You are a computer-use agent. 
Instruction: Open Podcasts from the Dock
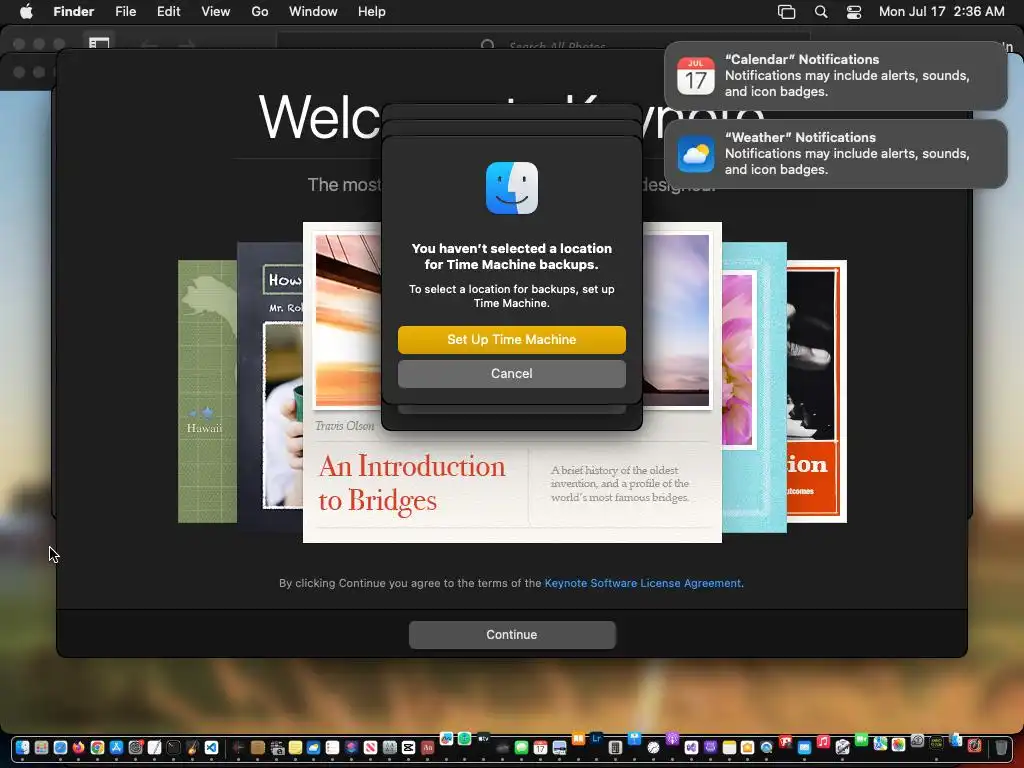[672, 739]
